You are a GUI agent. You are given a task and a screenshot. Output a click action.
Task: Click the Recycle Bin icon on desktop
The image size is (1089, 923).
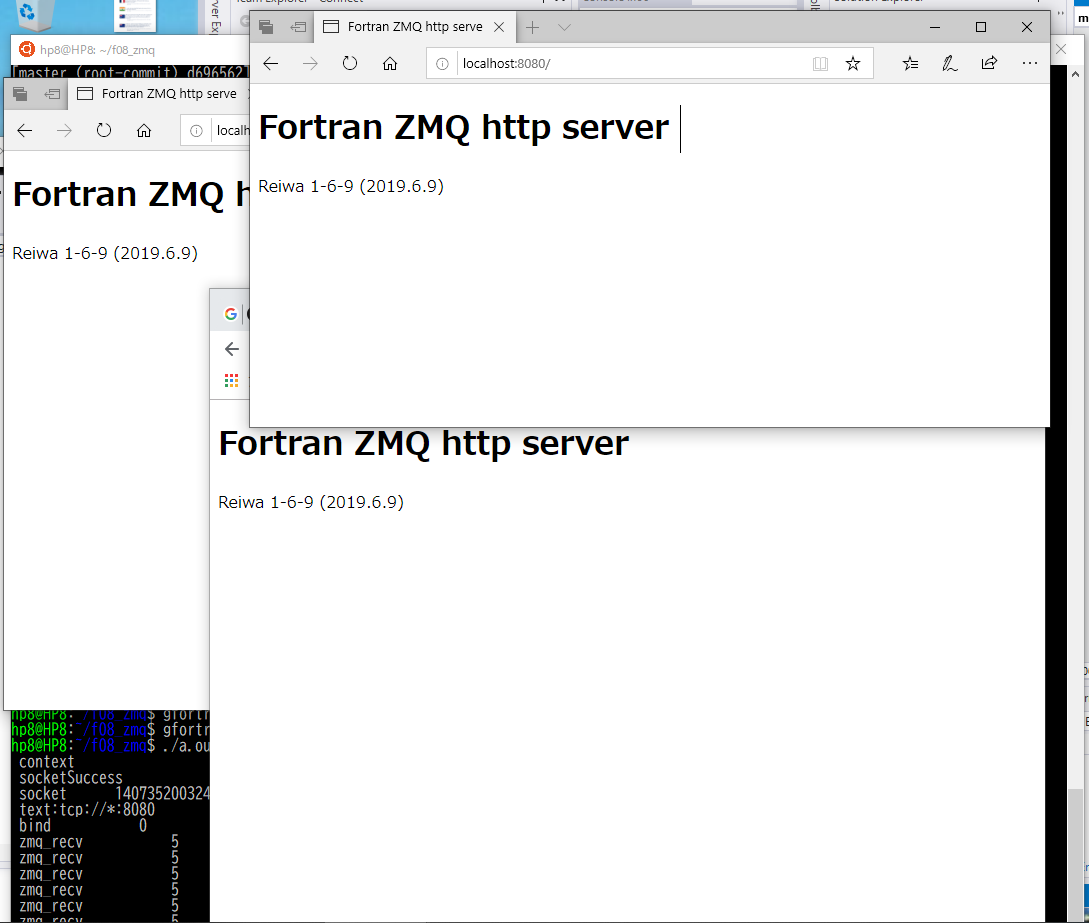click(31, 15)
